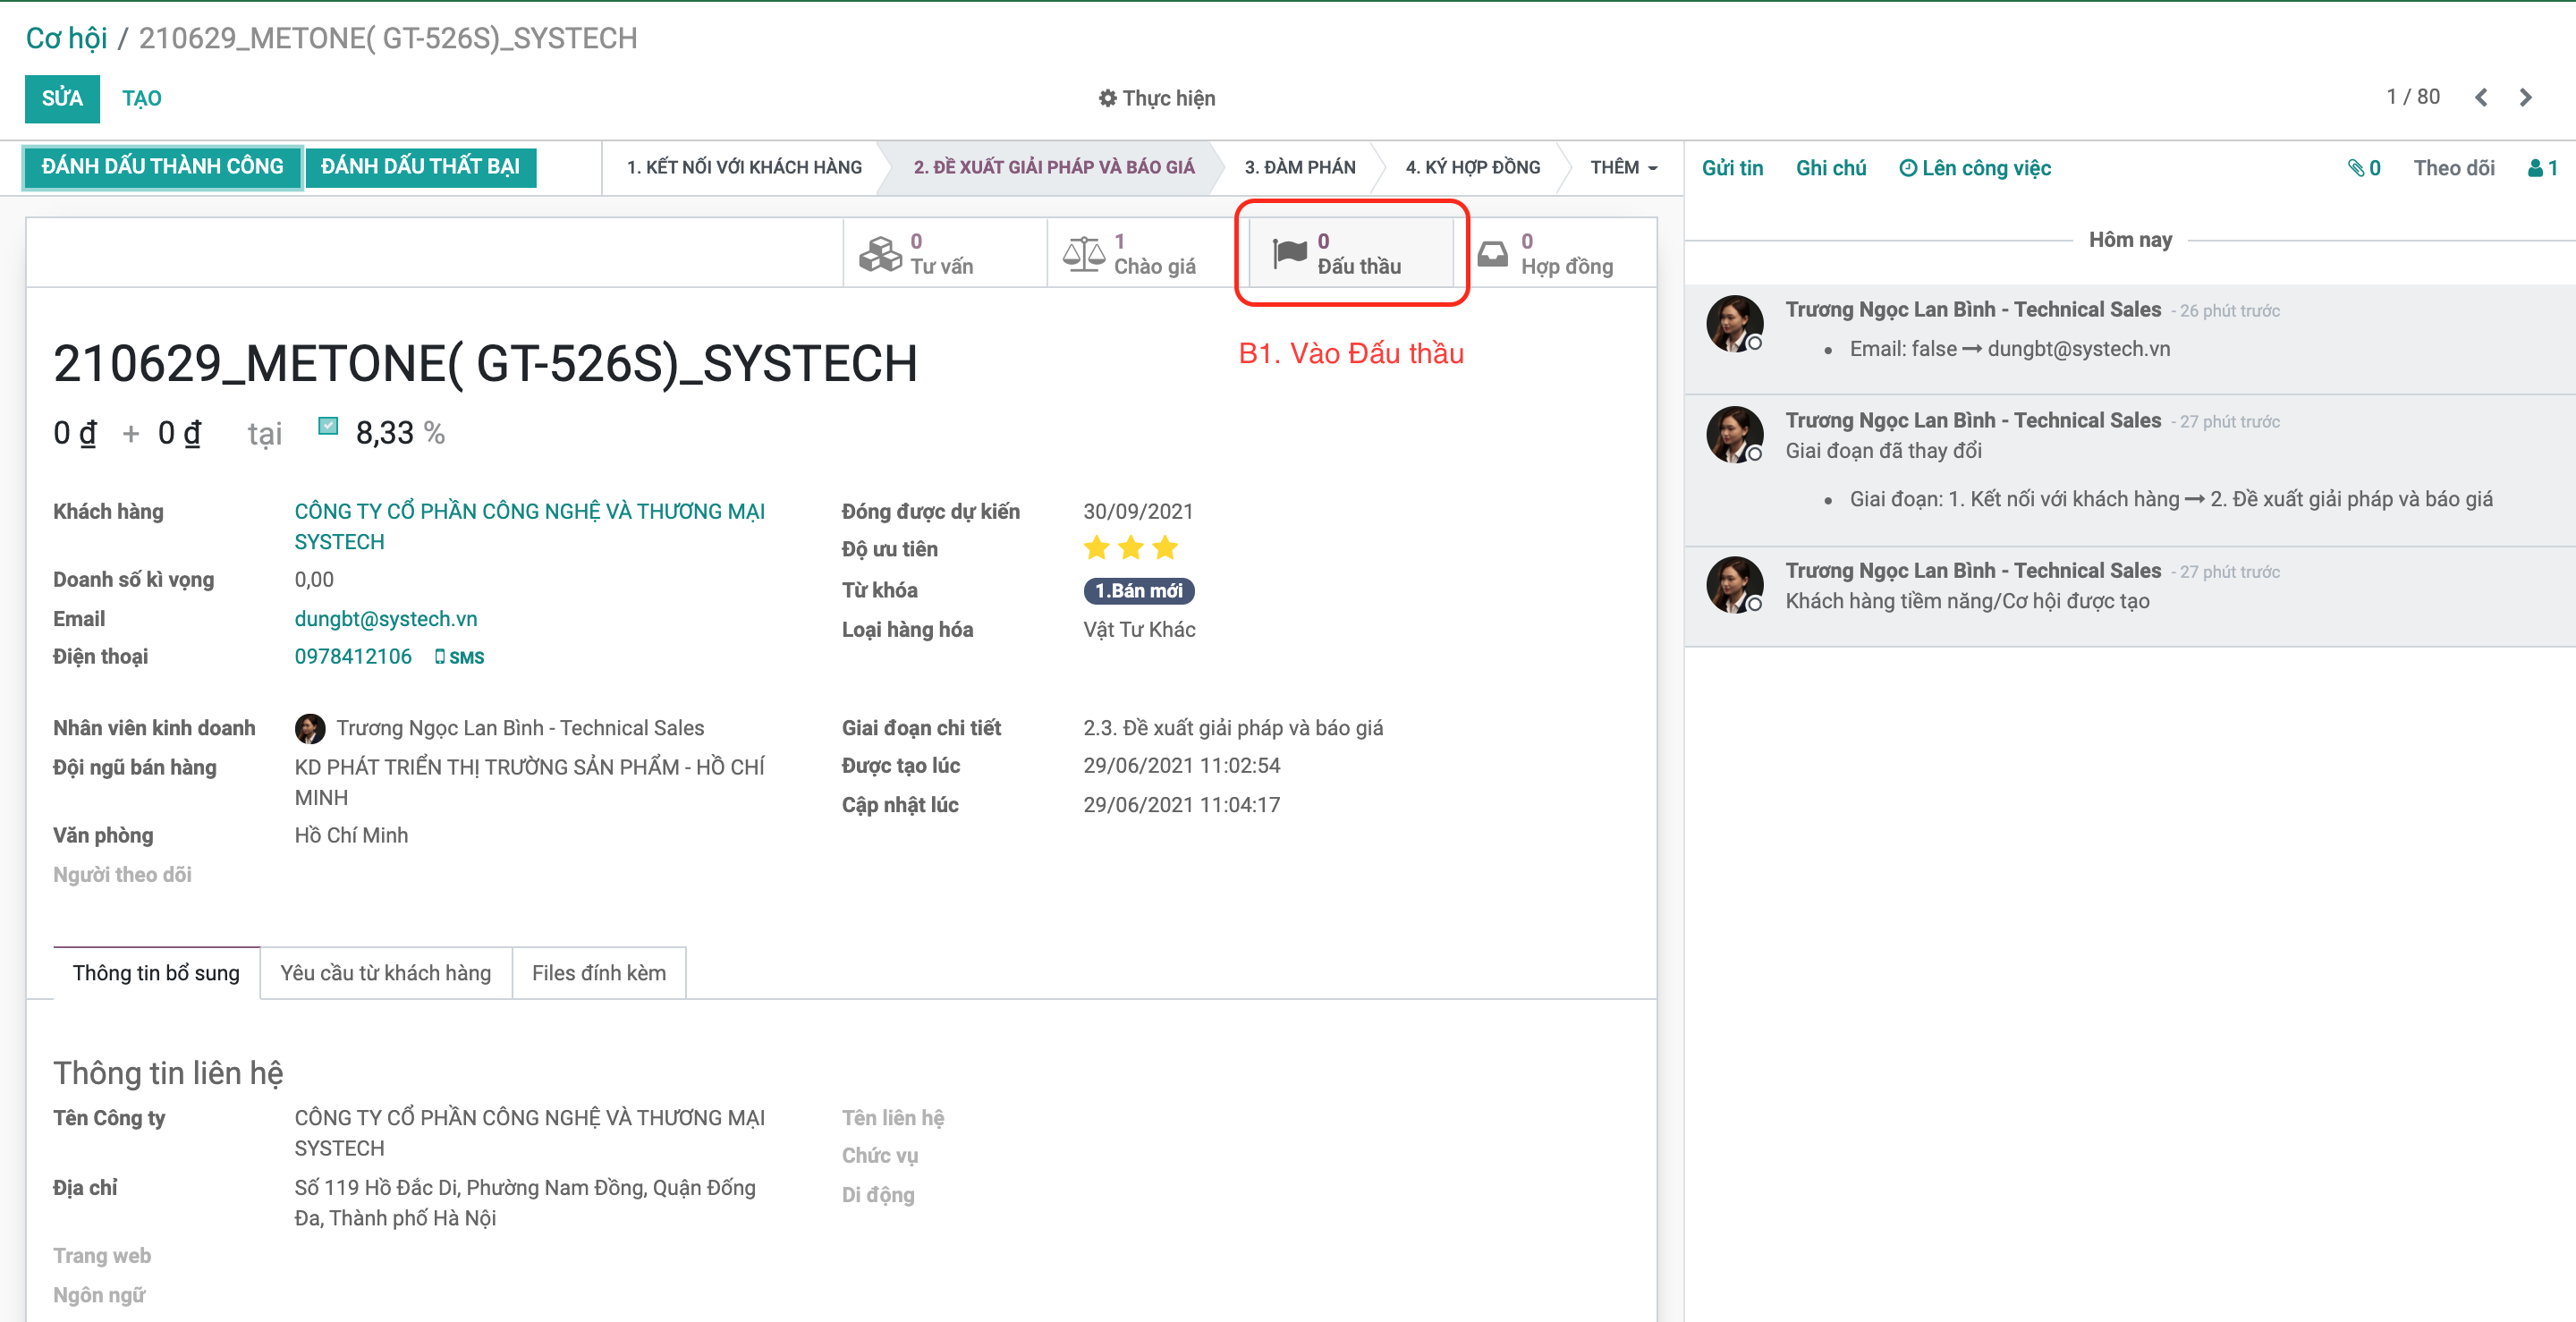The width and height of the screenshot is (2576, 1322).
Task: Click ĐÁNH DẤU THÀNH CÔNG button
Action: point(163,167)
